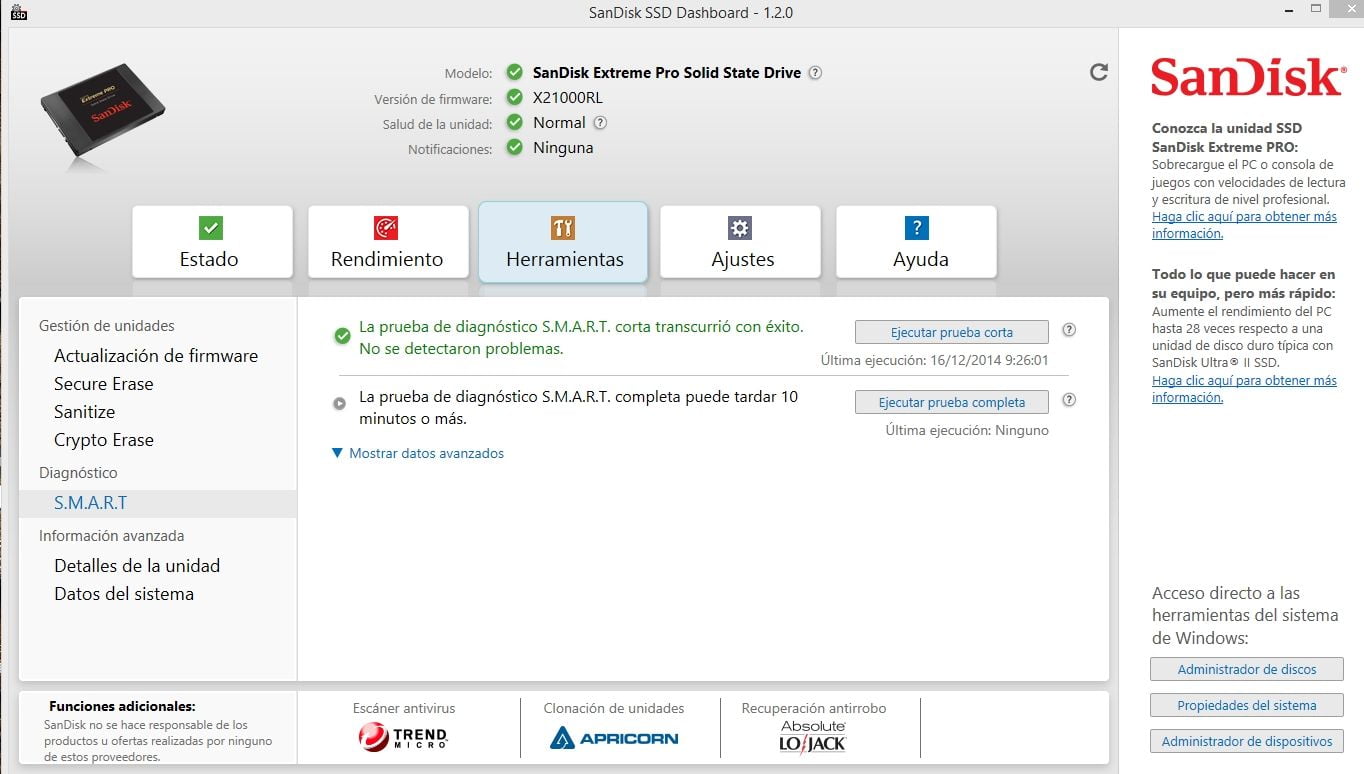Open Administrador de dispositivos
Viewport: 1364px width, 774px height.
click(1247, 741)
